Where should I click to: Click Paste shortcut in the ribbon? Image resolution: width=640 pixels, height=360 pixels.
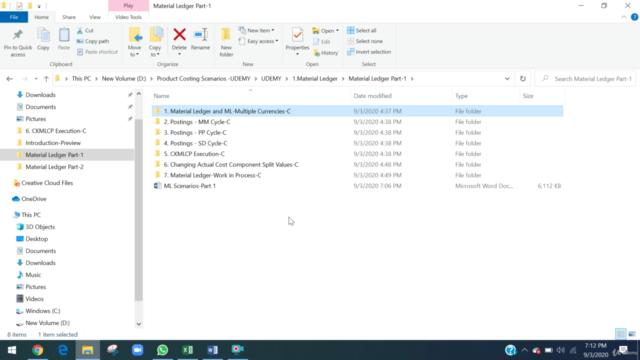pos(97,52)
